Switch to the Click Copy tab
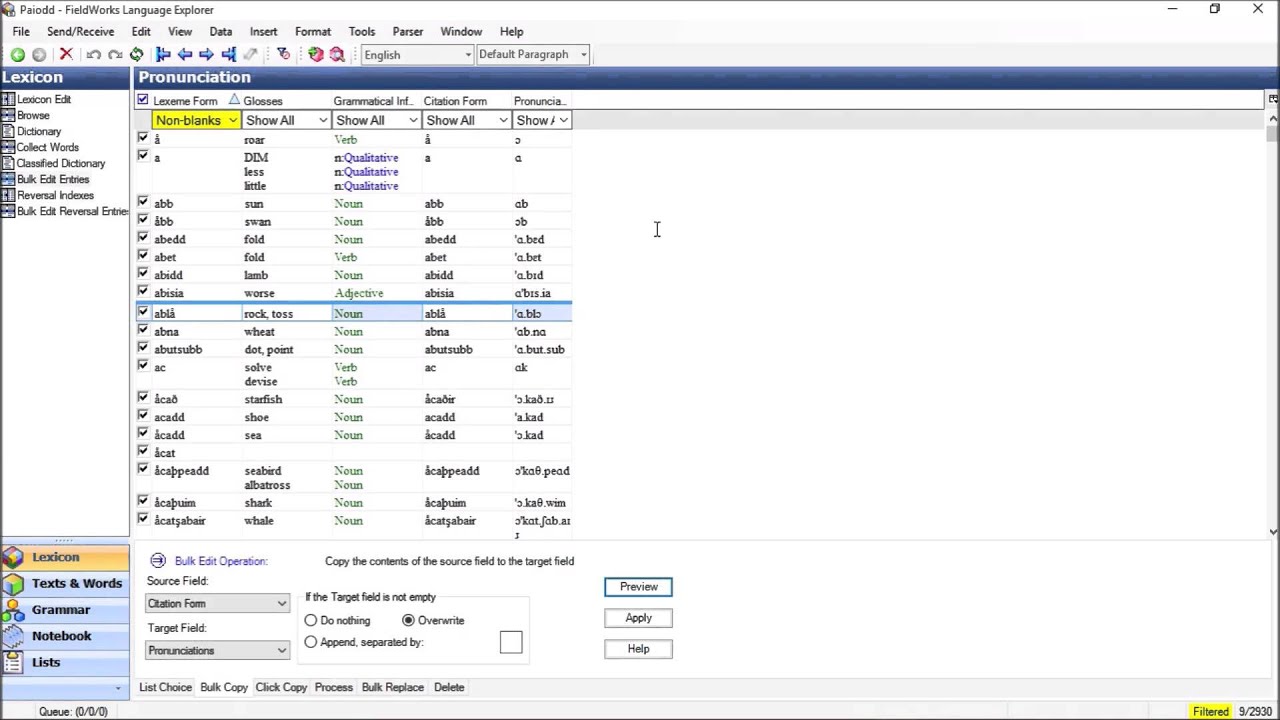 (x=281, y=688)
